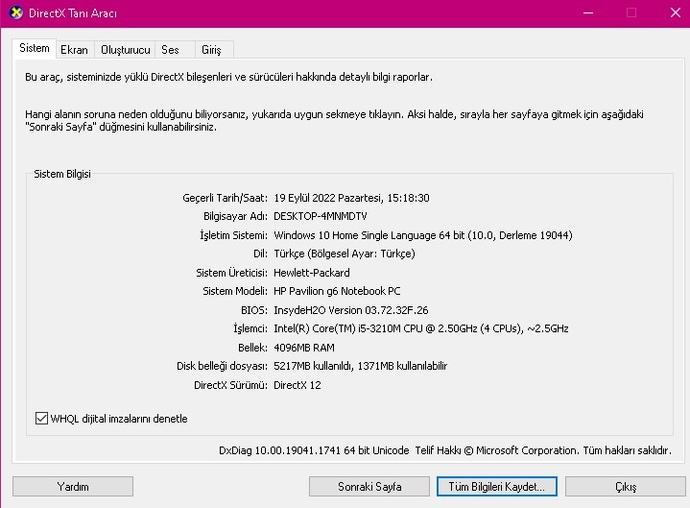The width and height of the screenshot is (690, 508).
Task: Click the Hewlett-Packard manufacturer value
Action: (312, 273)
